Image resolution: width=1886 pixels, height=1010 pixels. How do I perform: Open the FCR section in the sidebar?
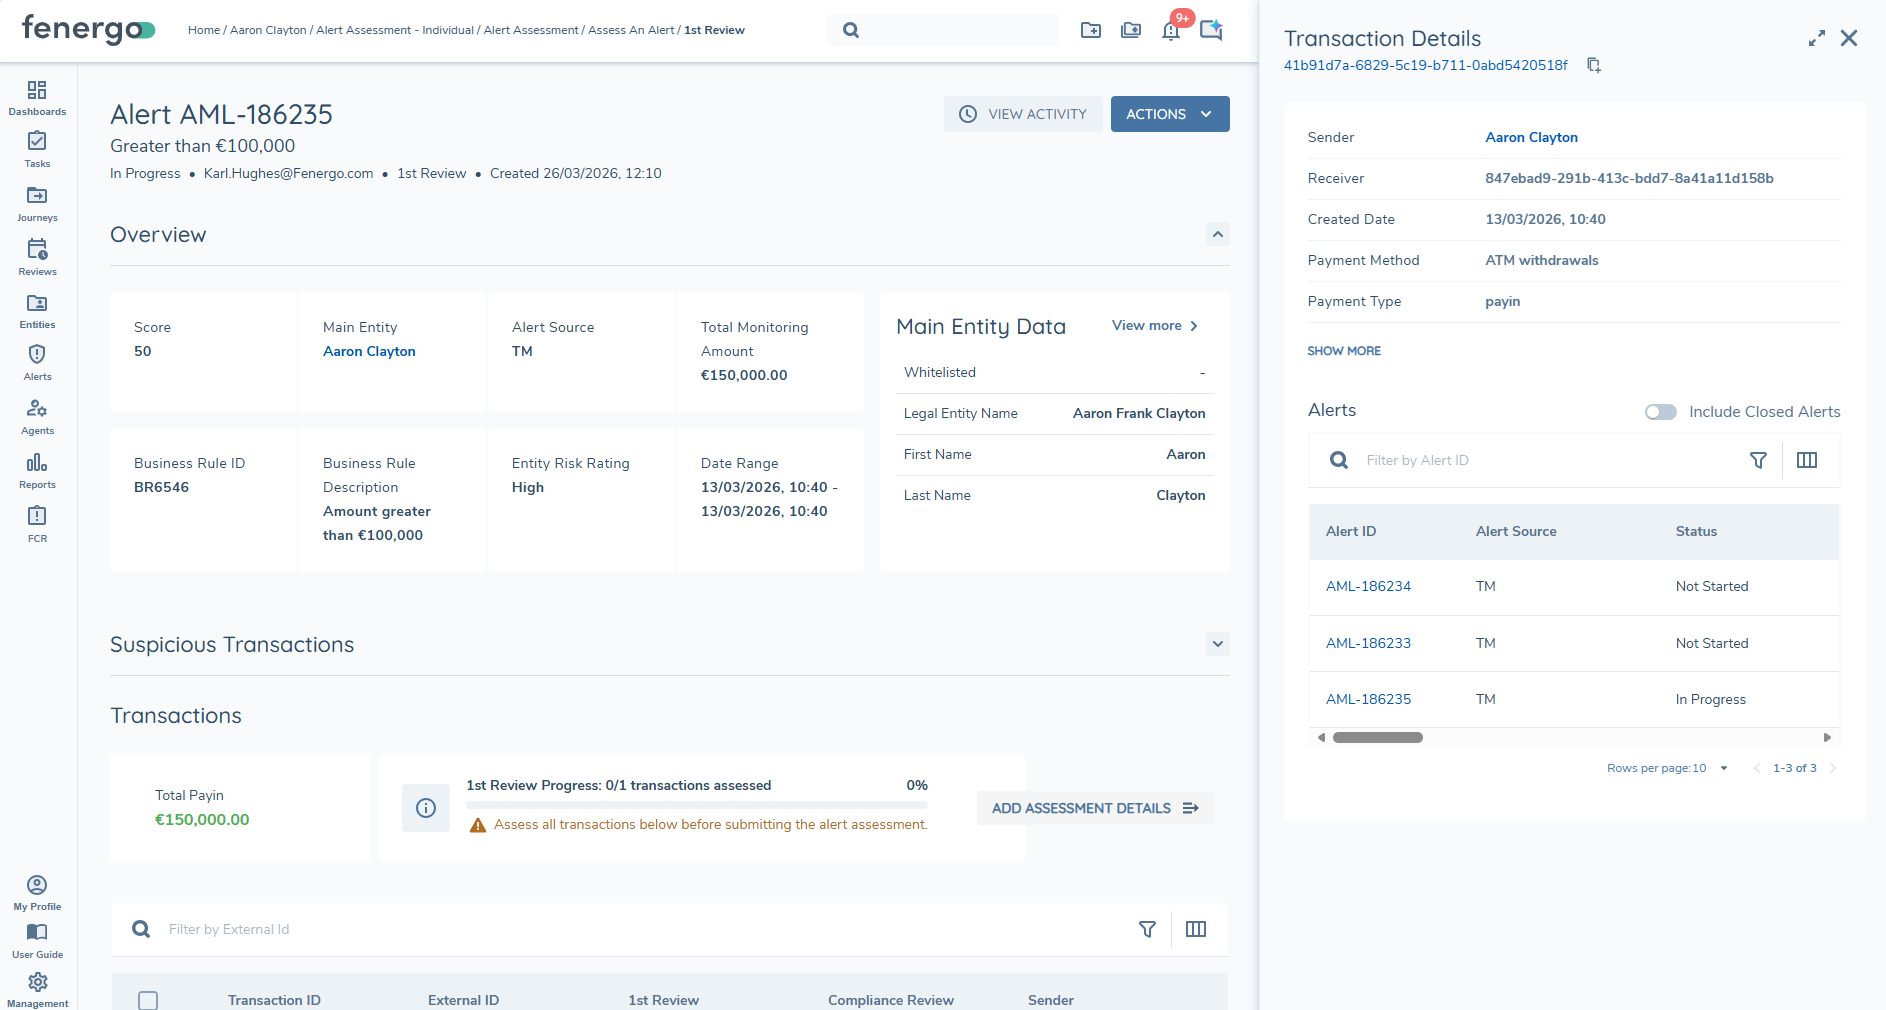pyautogui.click(x=37, y=524)
